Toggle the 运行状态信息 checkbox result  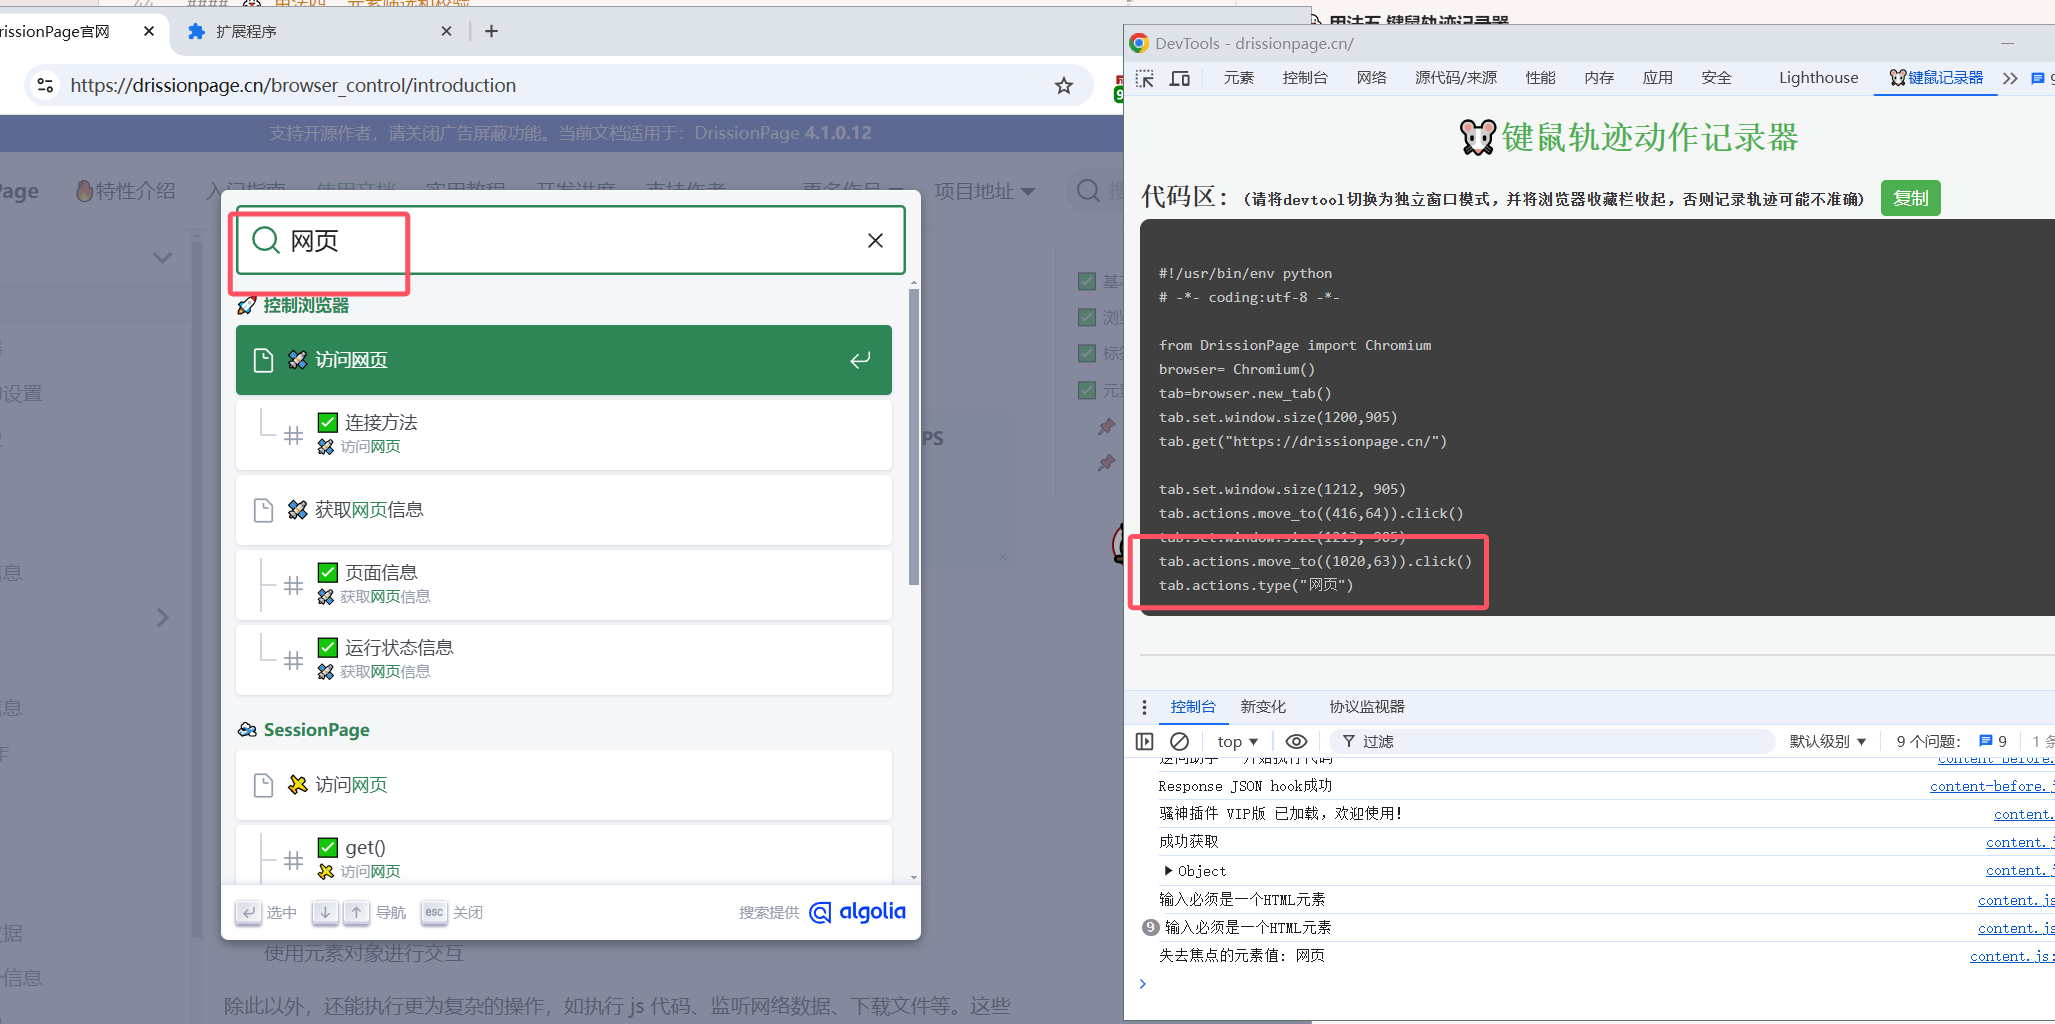tap(328, 647)
